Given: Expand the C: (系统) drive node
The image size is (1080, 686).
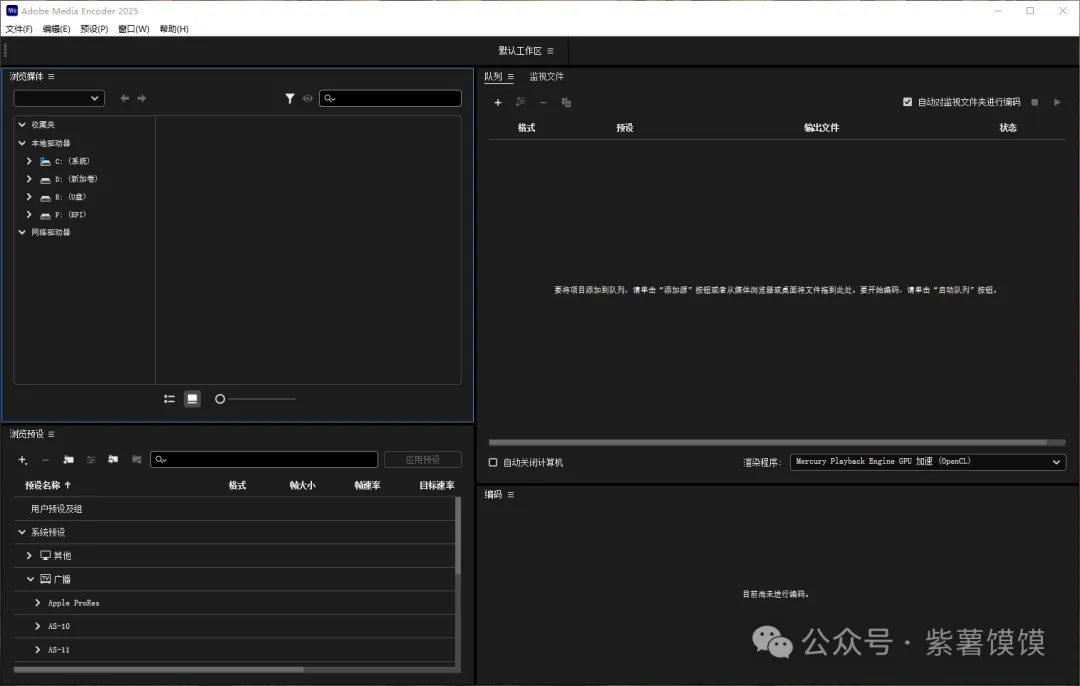Looking at the screenshot, I should [x=30, y=161].
